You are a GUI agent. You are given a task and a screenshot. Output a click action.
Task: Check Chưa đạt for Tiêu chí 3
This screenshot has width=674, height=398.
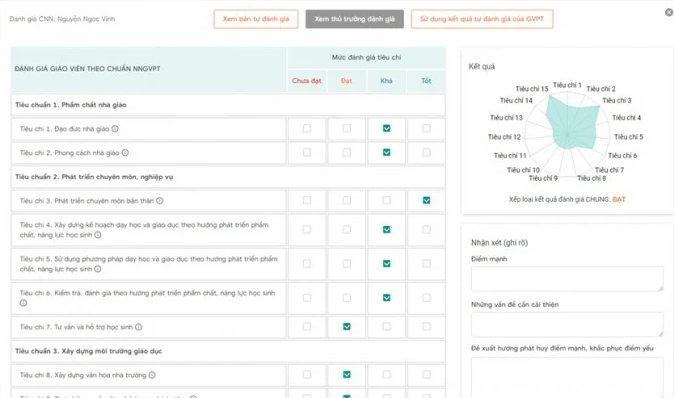307,200
